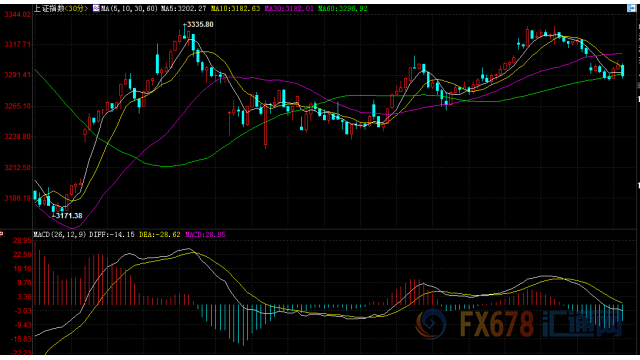Click the MA indicator settings icon

coord(96,8)
